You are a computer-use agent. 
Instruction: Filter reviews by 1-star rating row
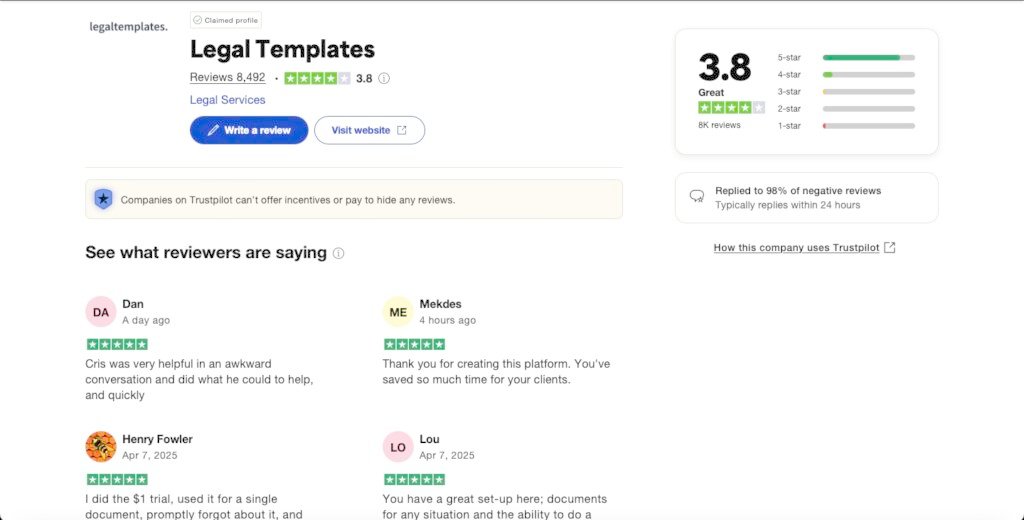pyautogui.click(x=846, y=126)
